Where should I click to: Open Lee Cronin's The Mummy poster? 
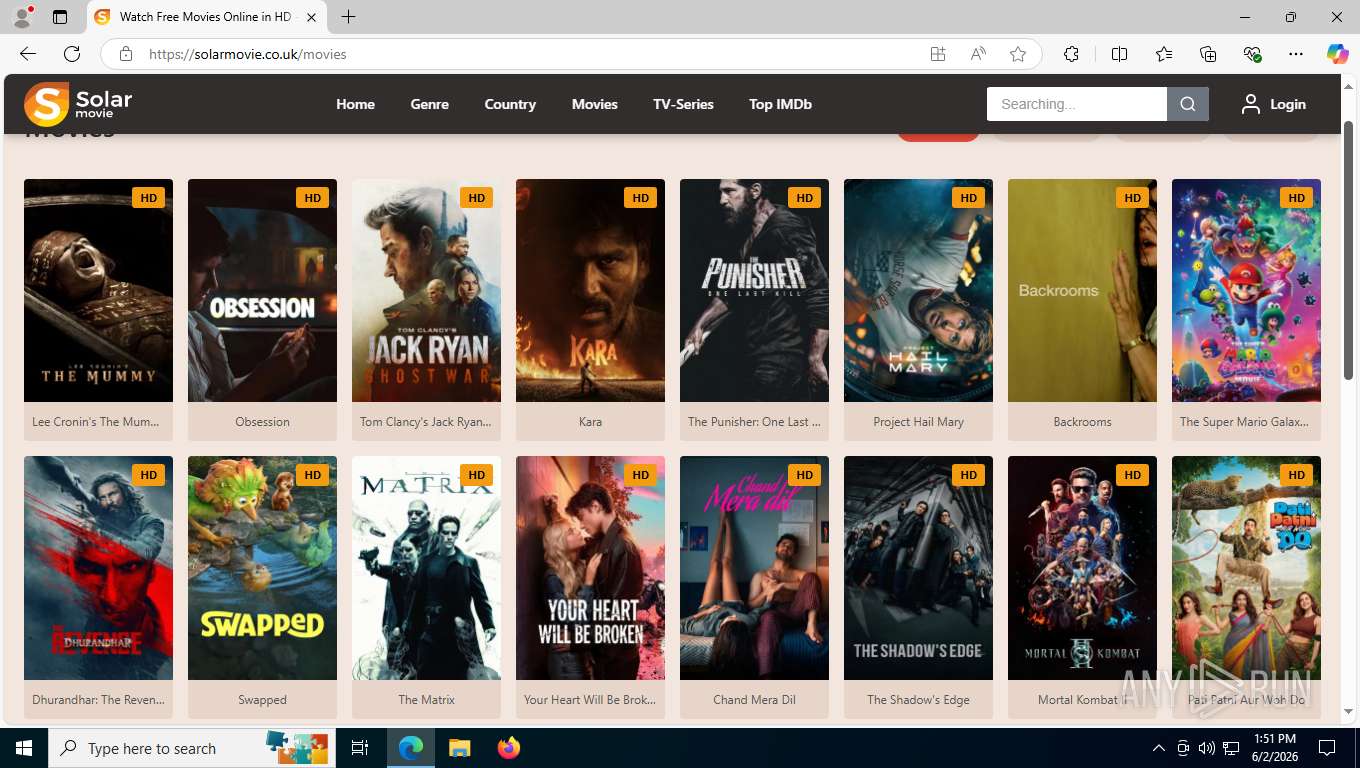(x=98, y=290)
